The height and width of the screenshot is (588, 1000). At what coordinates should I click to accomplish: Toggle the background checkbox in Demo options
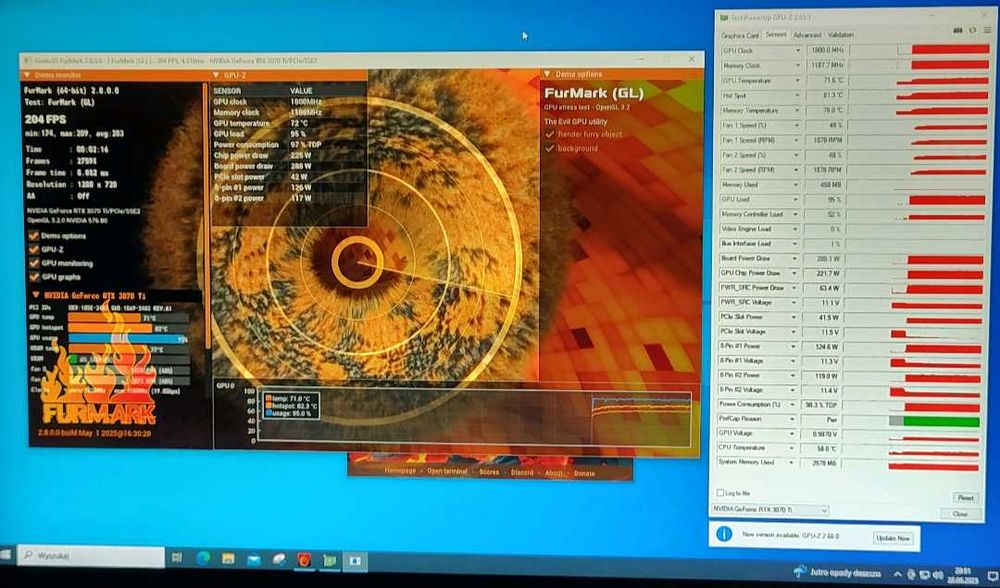click(x=550, y=149)
